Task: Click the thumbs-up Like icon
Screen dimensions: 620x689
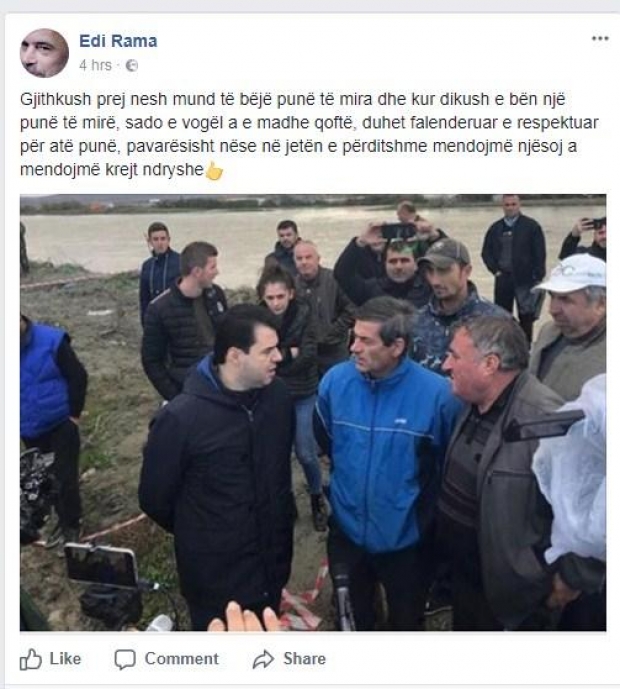Action: coord(31,659)
